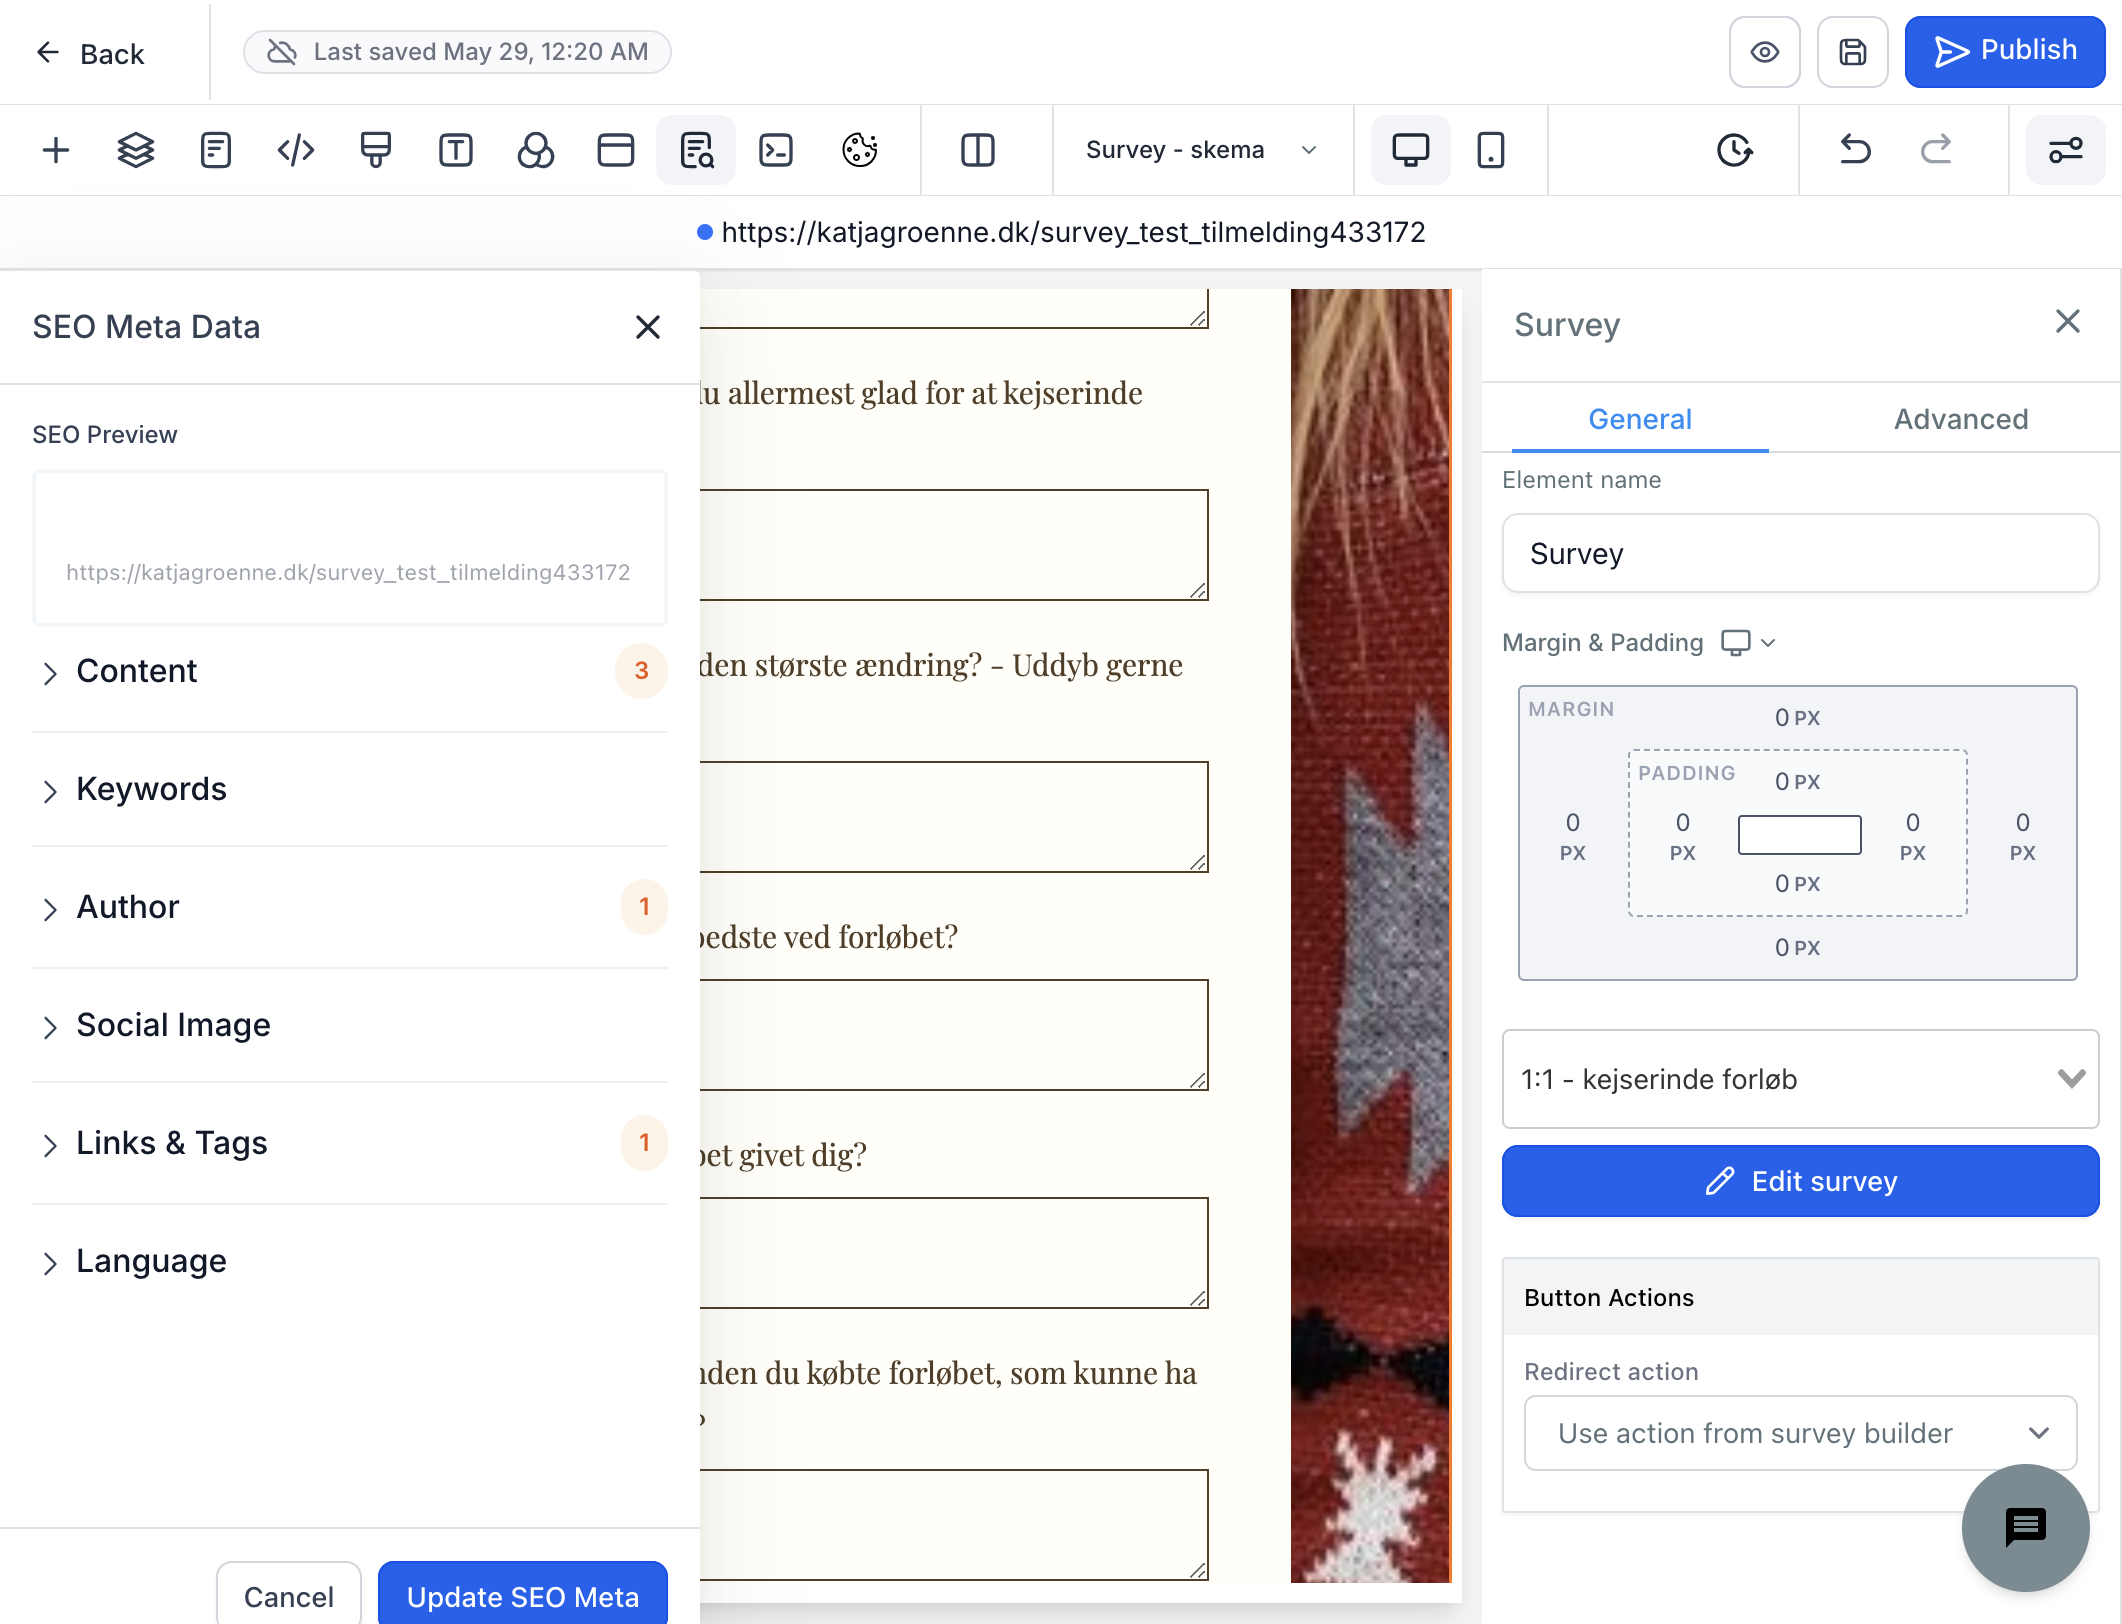2122x1624 pixels.
Task: Click the Edit survey button
Action: click(x=1800, y=1181)
